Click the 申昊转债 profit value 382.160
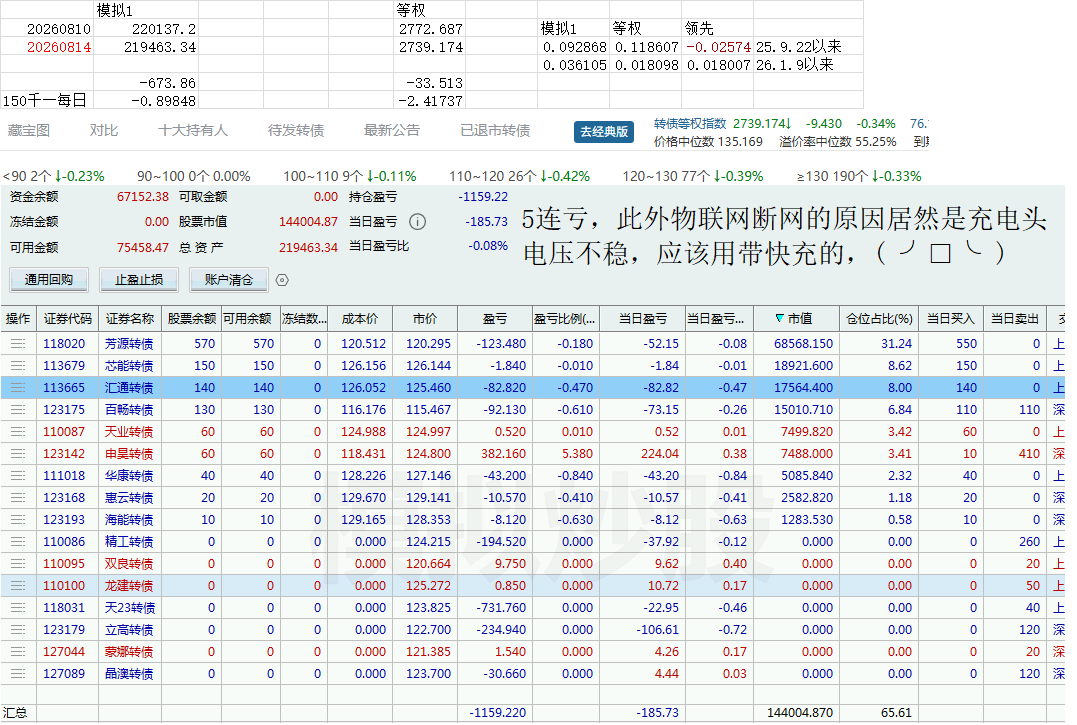Viewport: 1077px width, 725px height. [x=503, y=453]
